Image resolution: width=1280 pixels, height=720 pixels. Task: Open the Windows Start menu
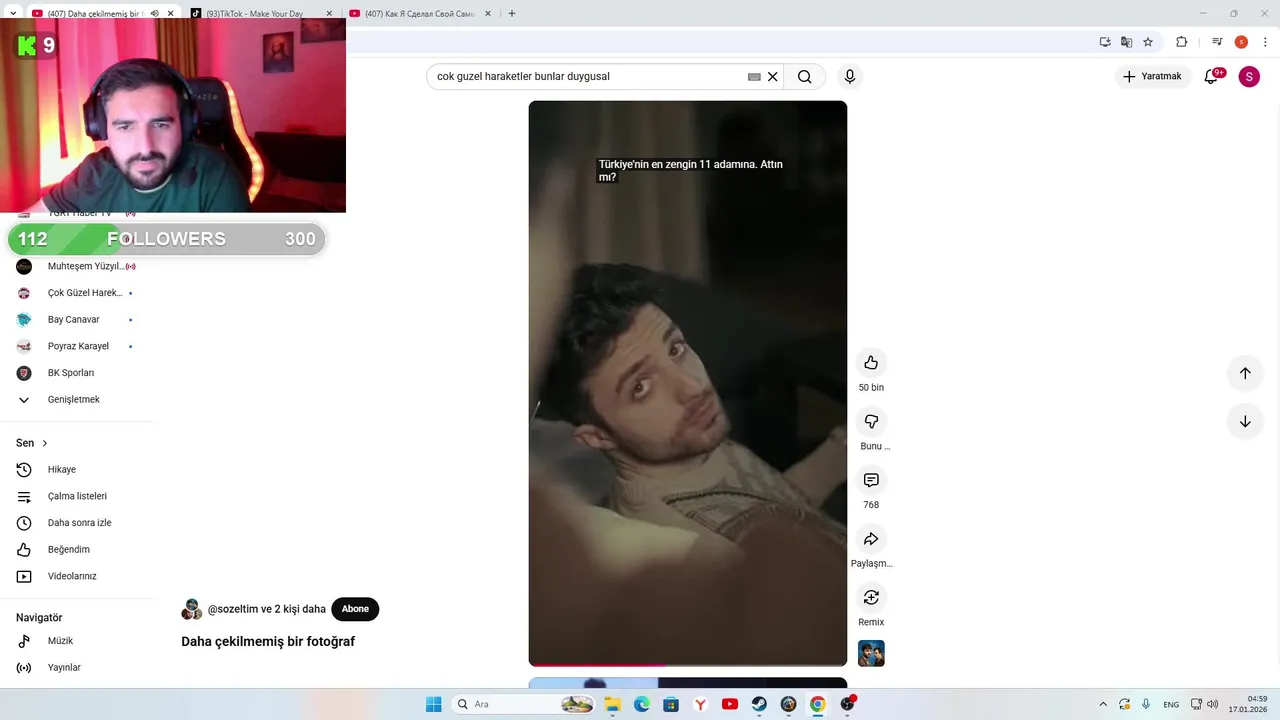433,704
